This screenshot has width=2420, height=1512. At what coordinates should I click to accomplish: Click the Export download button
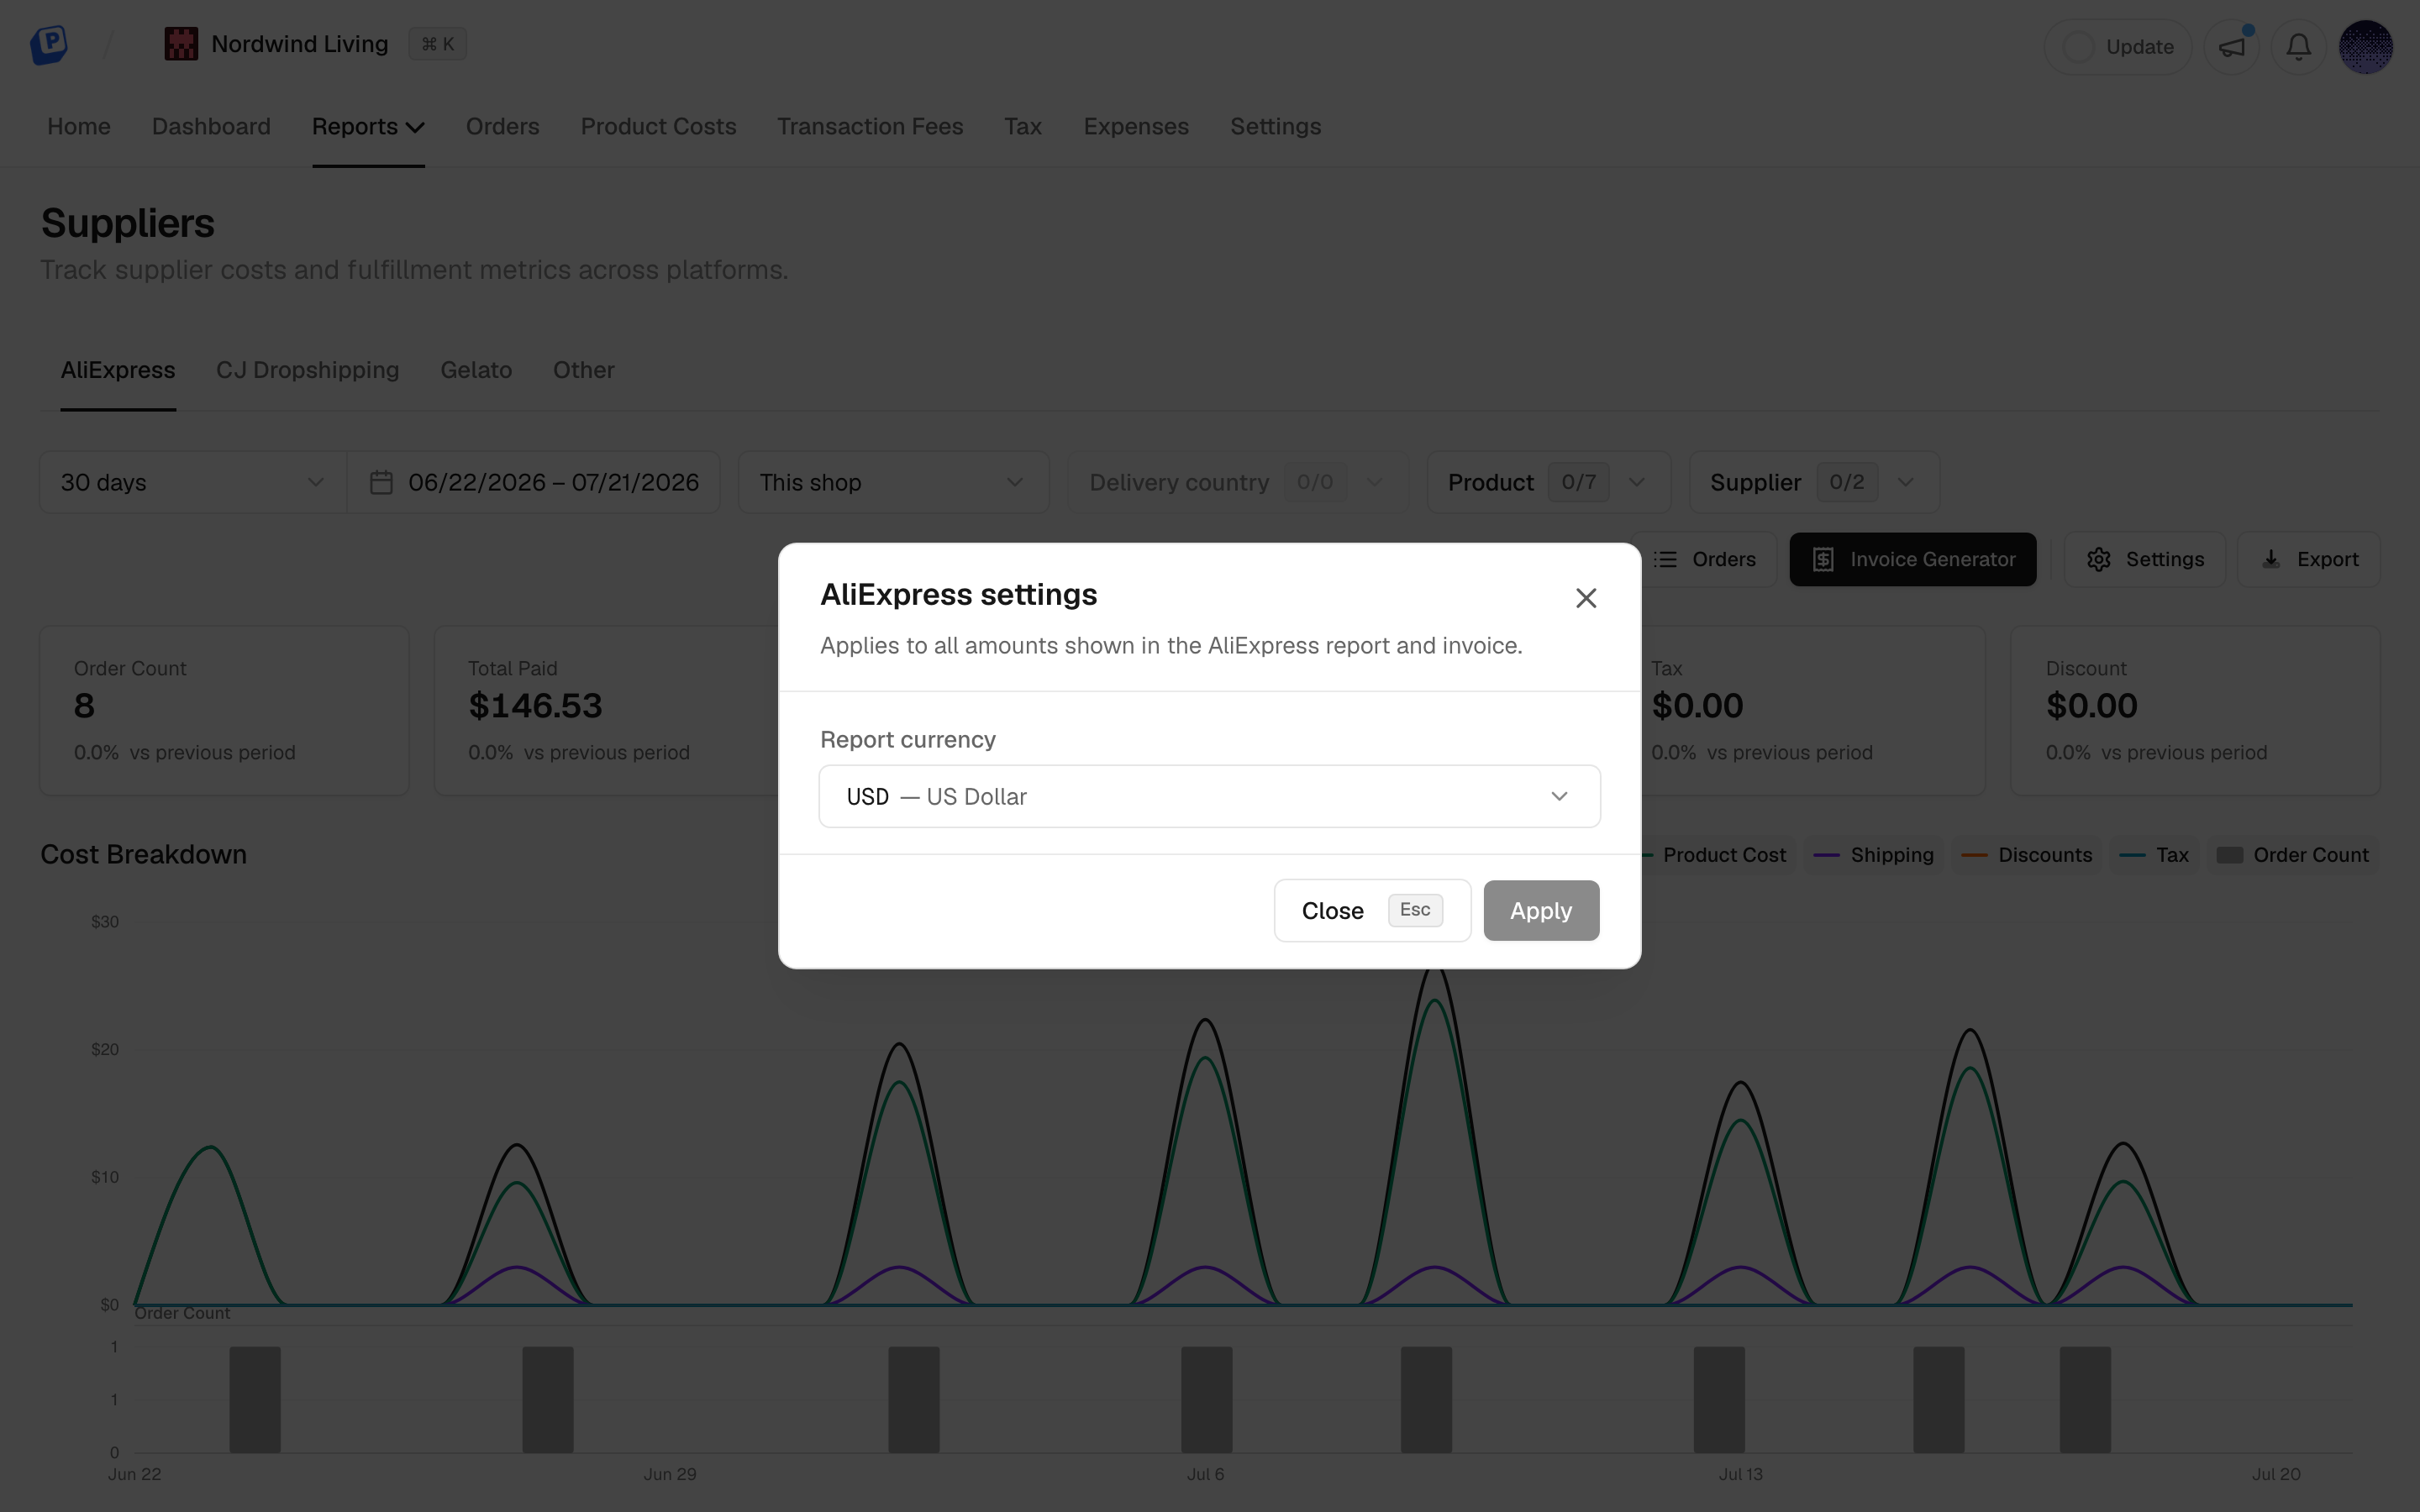tap(2309, 559)
